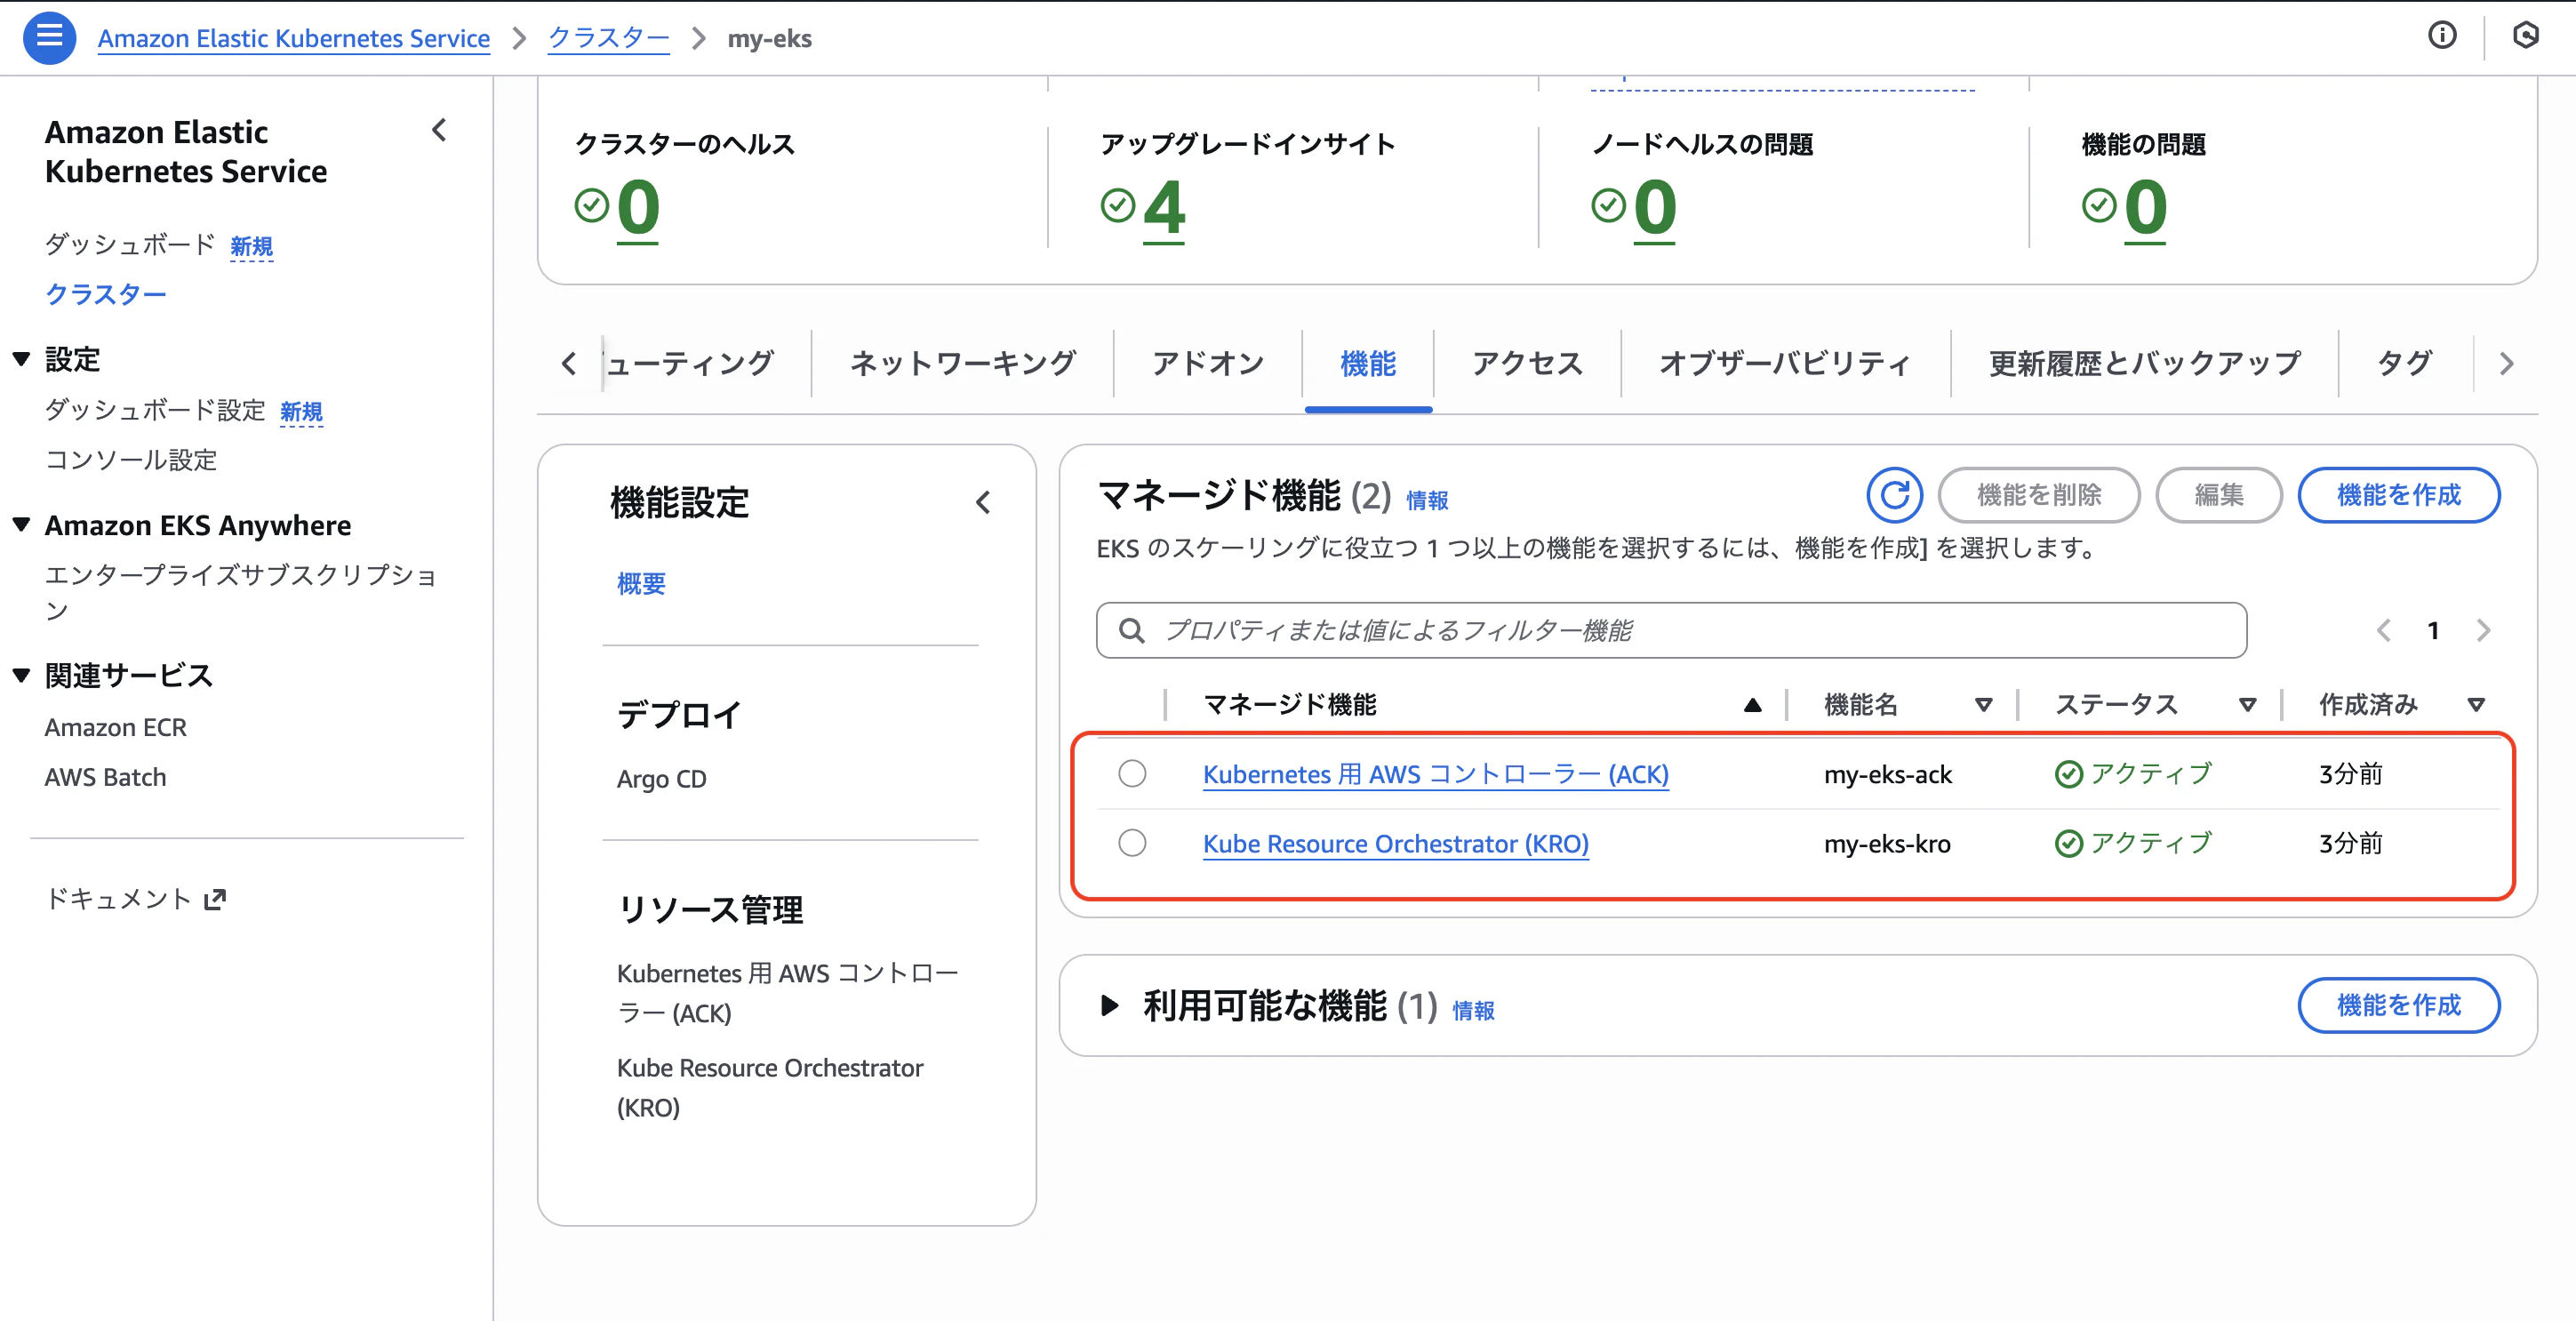Click the upgrade insights count of 4
The image size is (2576, 1321).
[1166, 207]
